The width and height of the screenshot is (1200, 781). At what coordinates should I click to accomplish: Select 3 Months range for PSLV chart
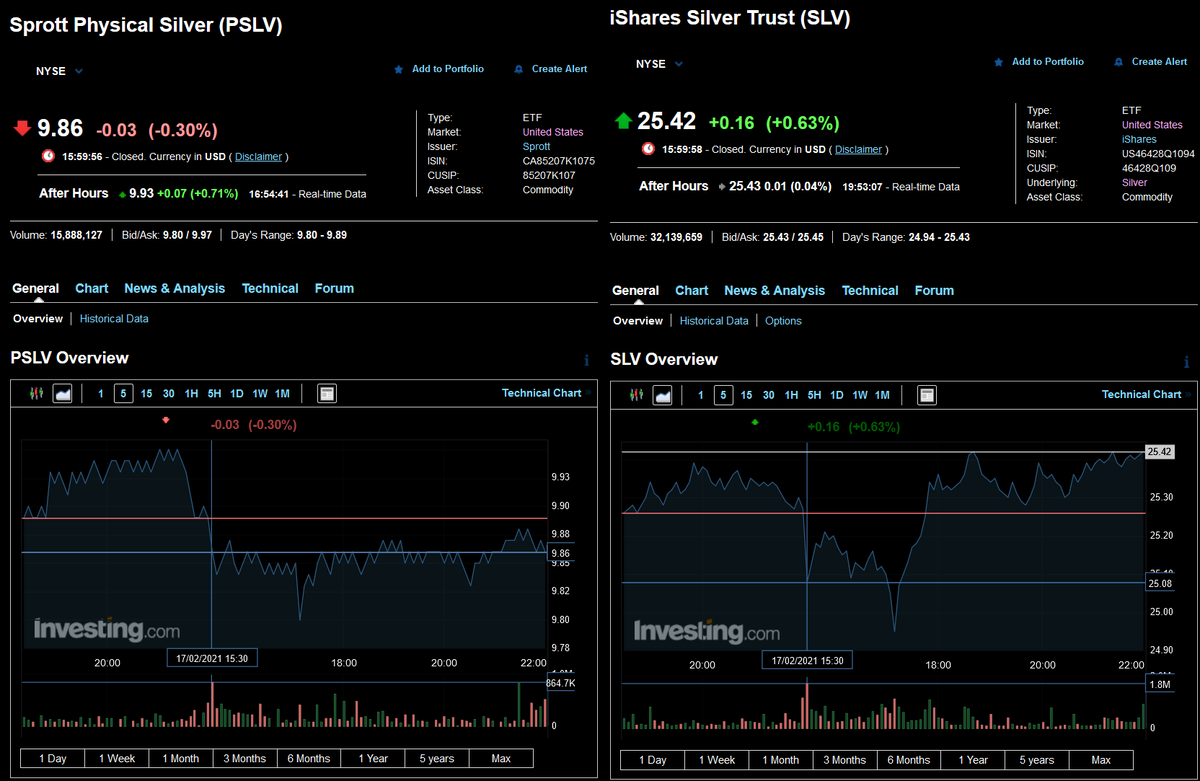click(x=245, y=758)
